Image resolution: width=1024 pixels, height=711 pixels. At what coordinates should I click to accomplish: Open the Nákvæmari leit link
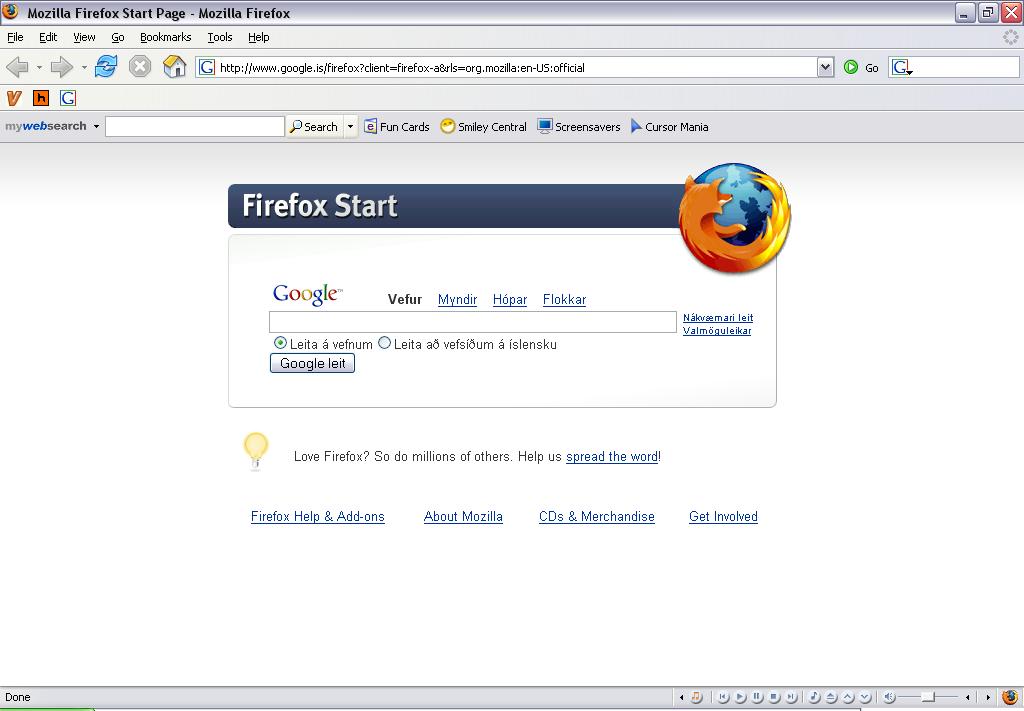click(718, 317)
